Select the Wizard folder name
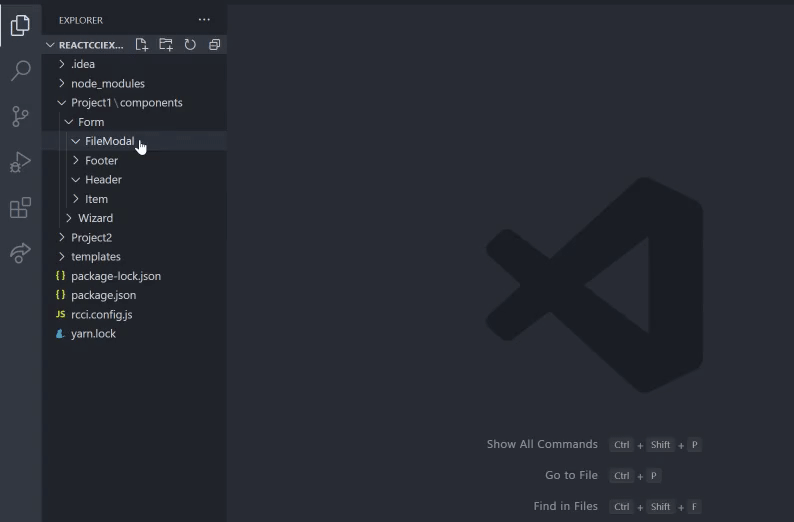This screenshot has width=794, height=522. 96,218
